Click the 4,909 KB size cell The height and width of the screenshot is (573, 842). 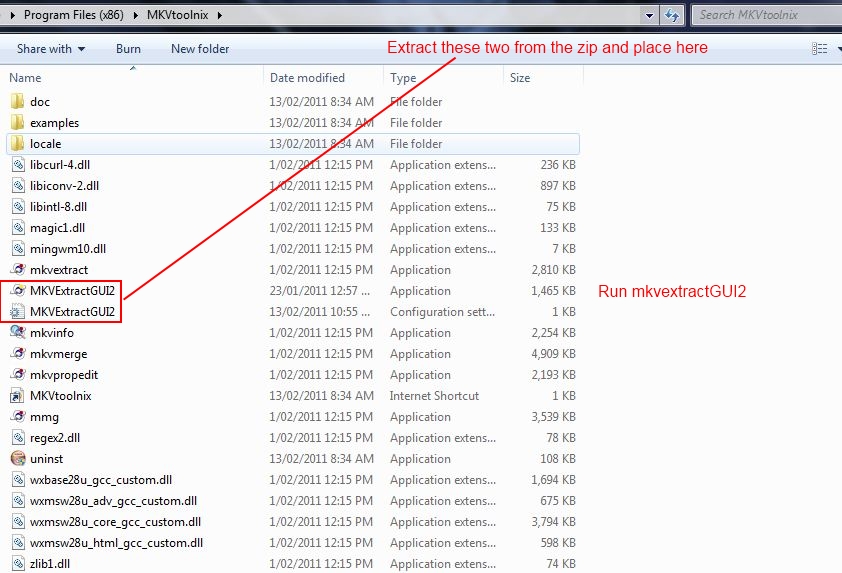553,354
